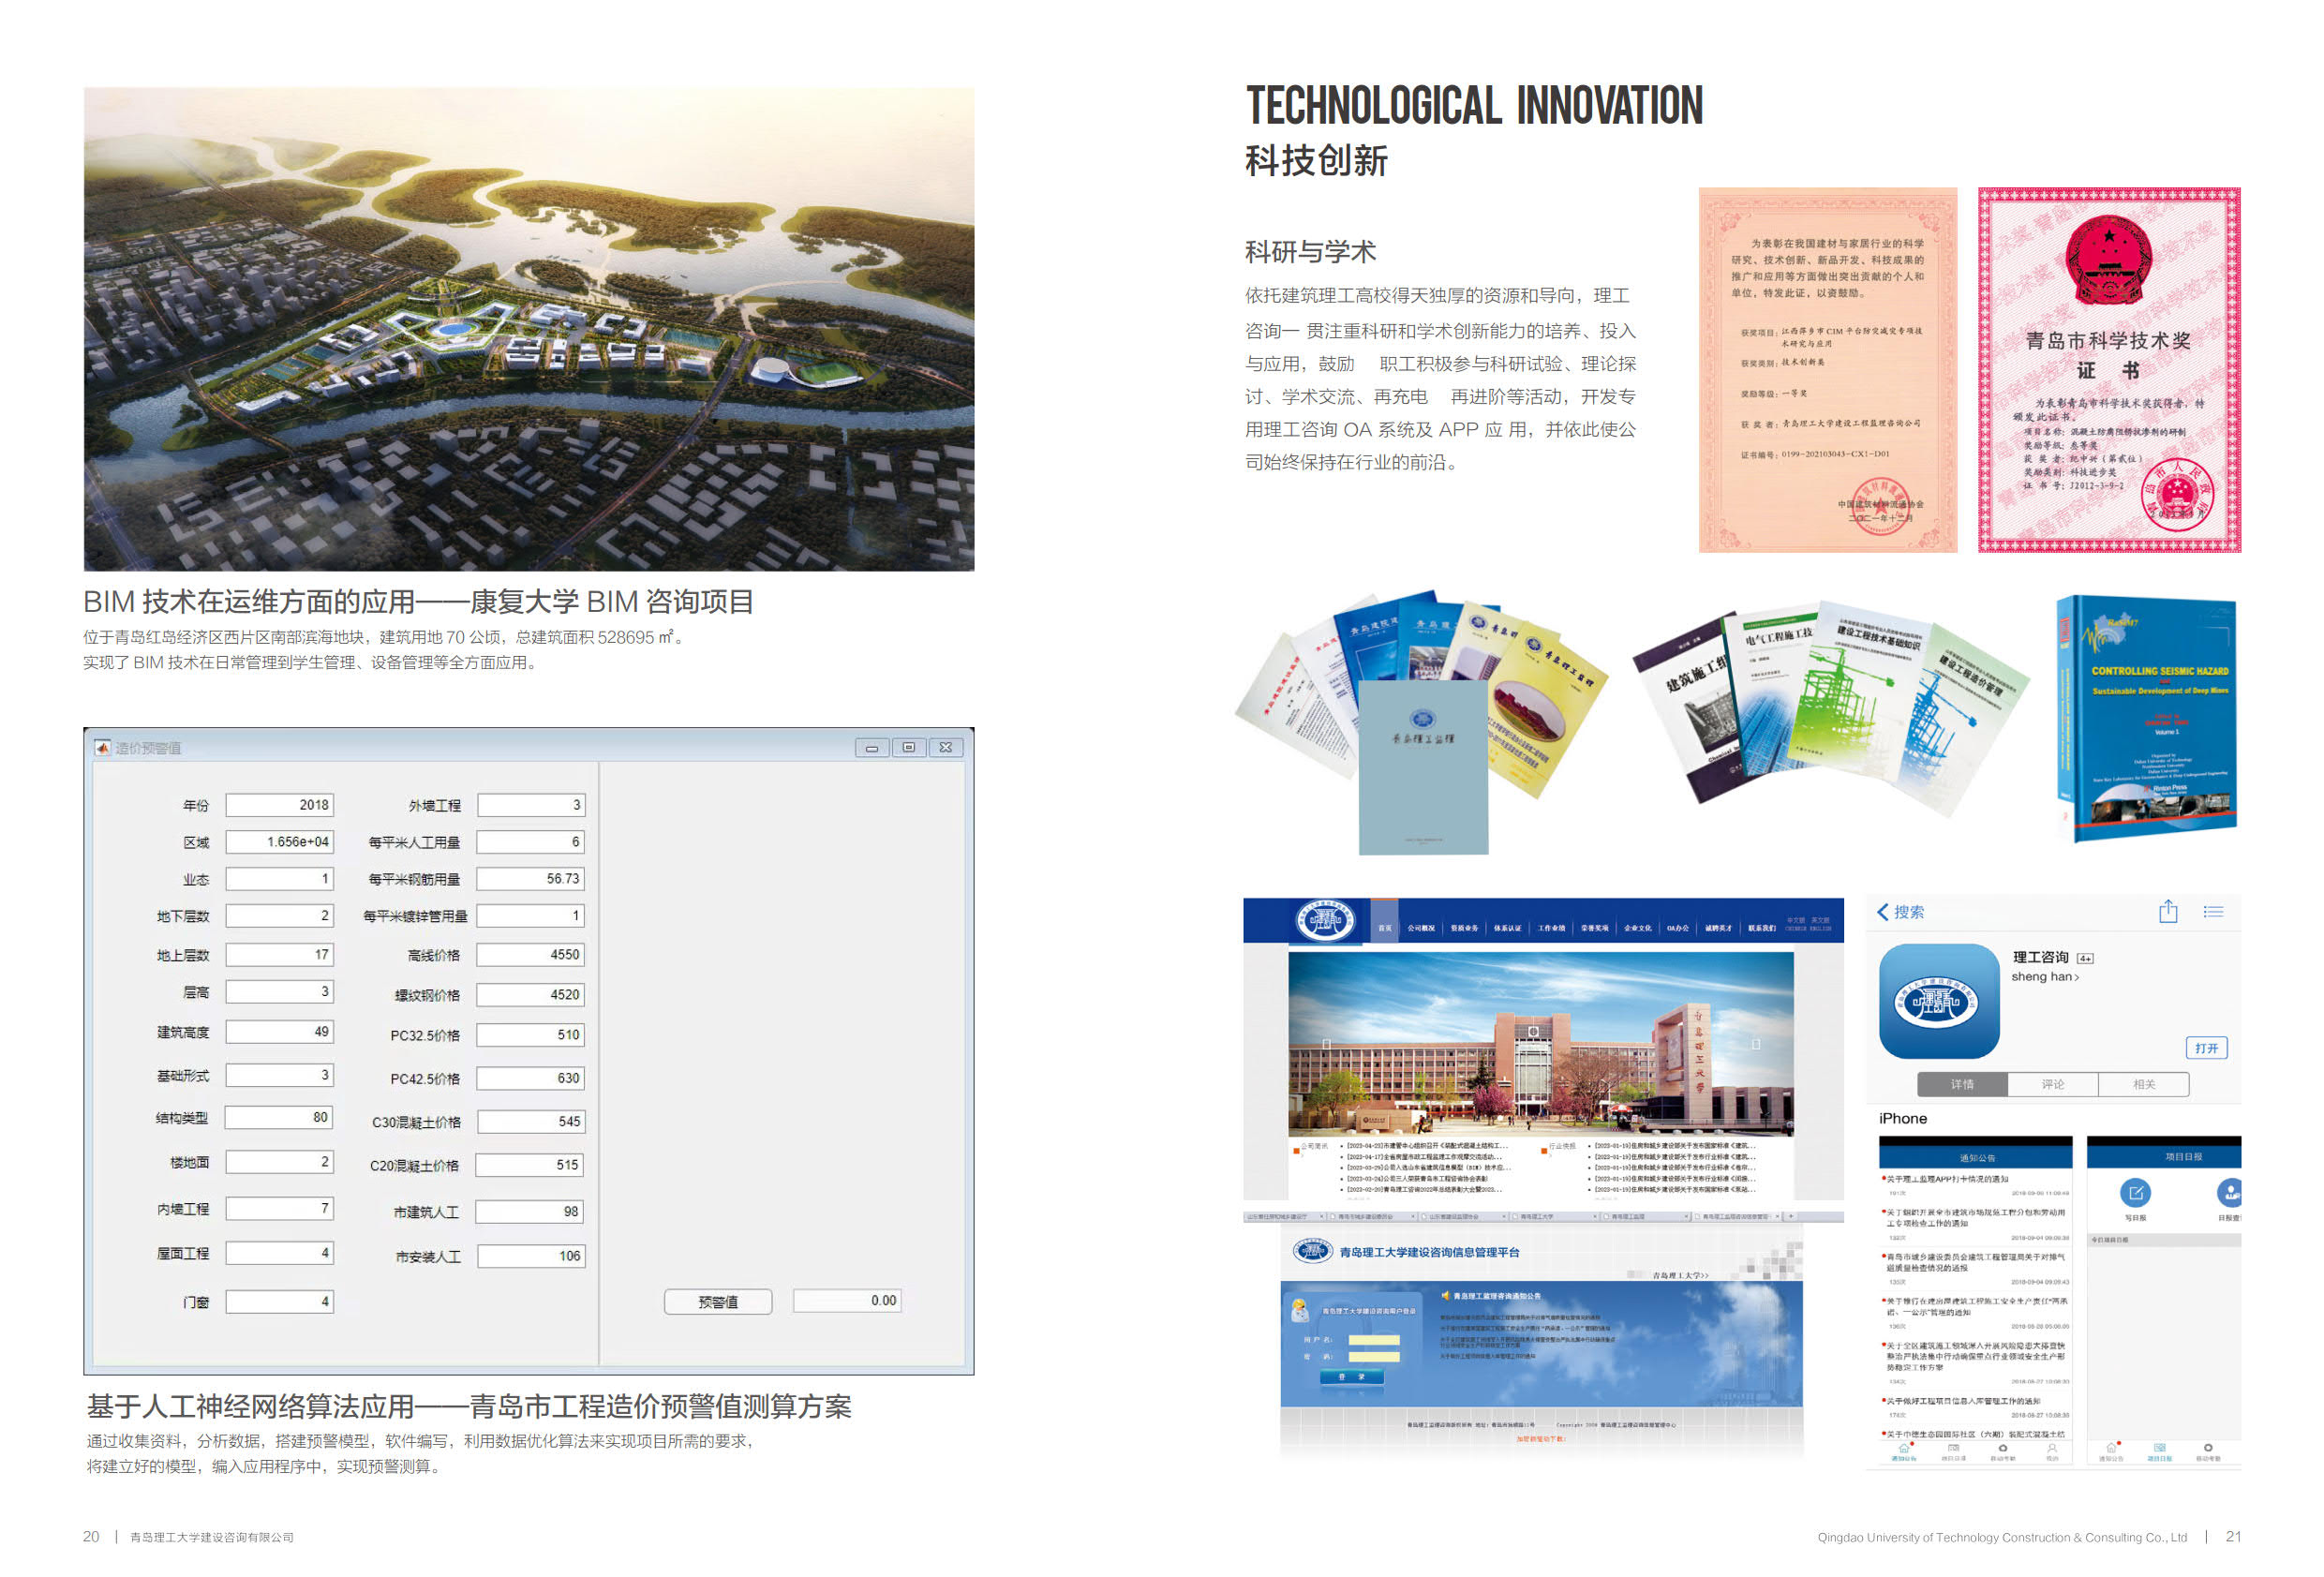
Task: Select the 写日报 icon on the 项目日报 screen
Action: [2135, 1194]
